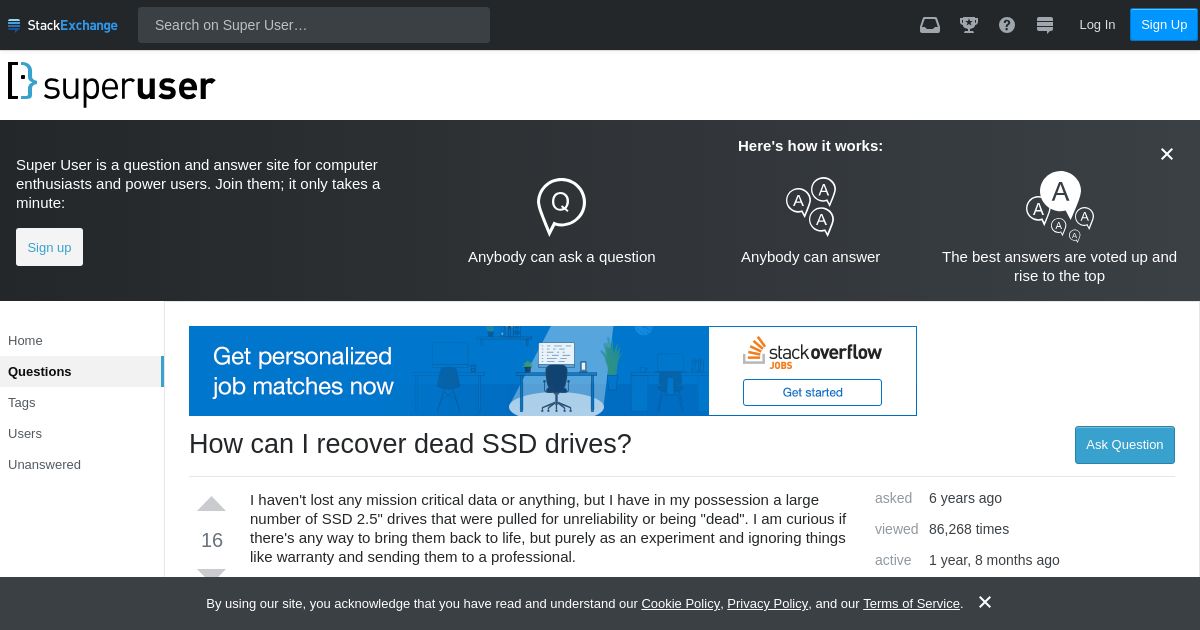Click Get started in jobs ad
The image size is (1200, 630).
[x=812, y=392]
